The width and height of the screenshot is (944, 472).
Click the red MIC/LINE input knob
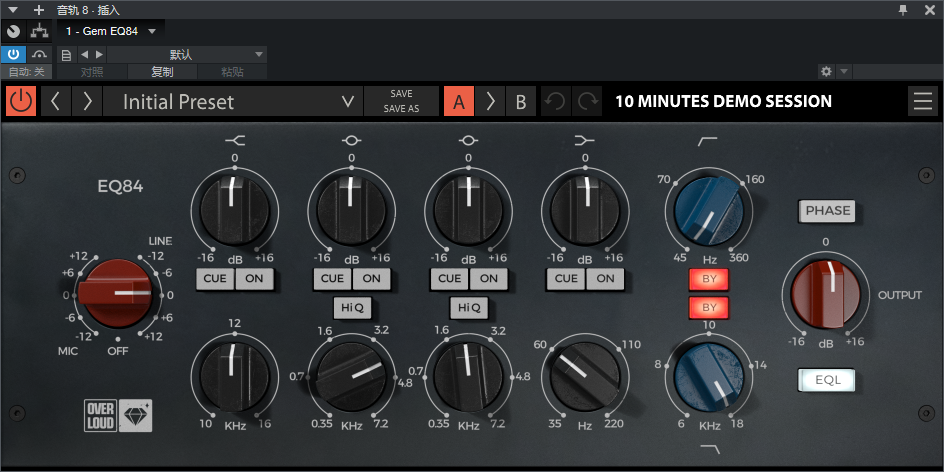[x=118, y=294]
